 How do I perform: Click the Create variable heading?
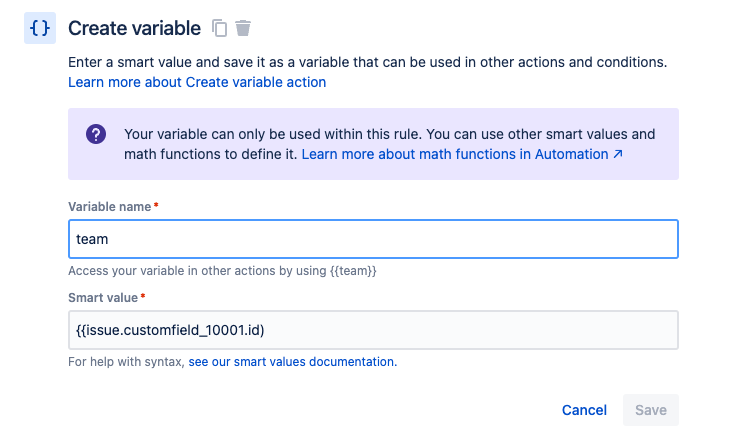(x=134, y=28)
